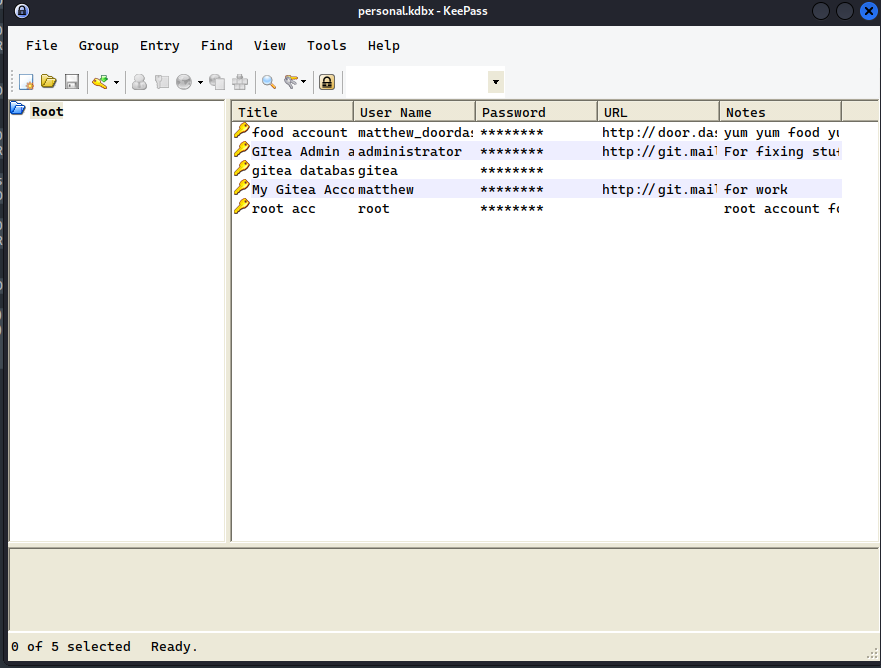The height and width of the screenshot is (668, 881).
Task: Open the Tools menu
Action: coord(326,46)
